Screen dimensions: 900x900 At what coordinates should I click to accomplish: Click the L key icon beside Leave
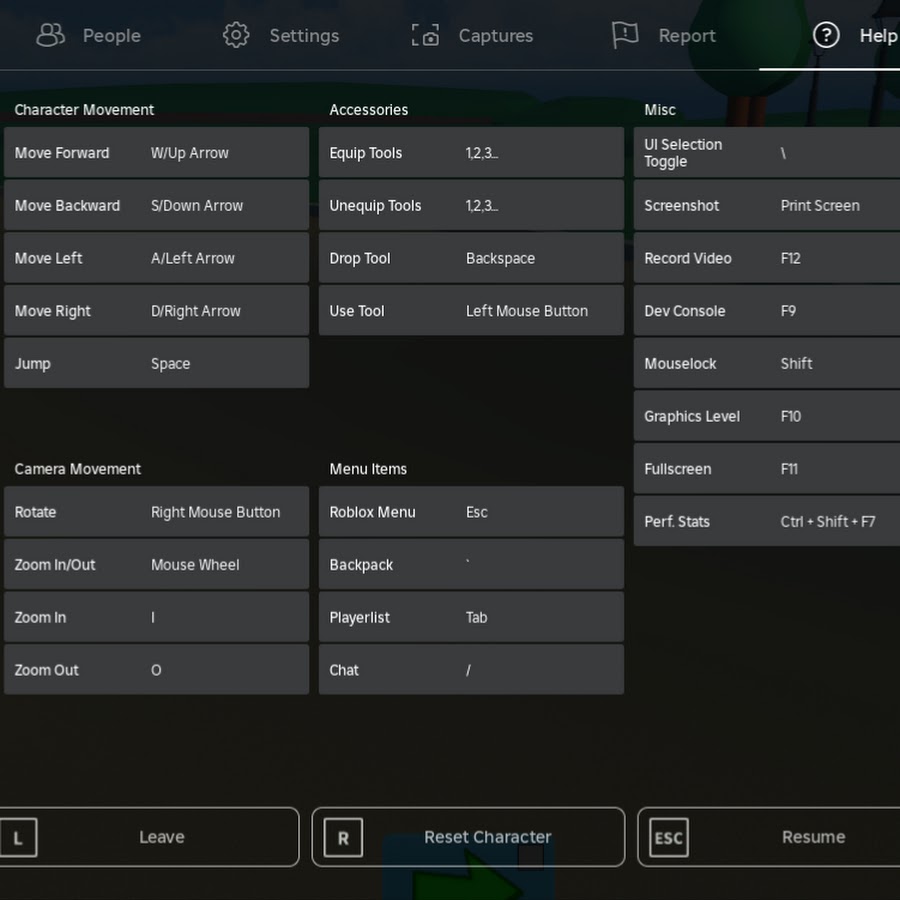pyautogui.click(x=17, y=838)
